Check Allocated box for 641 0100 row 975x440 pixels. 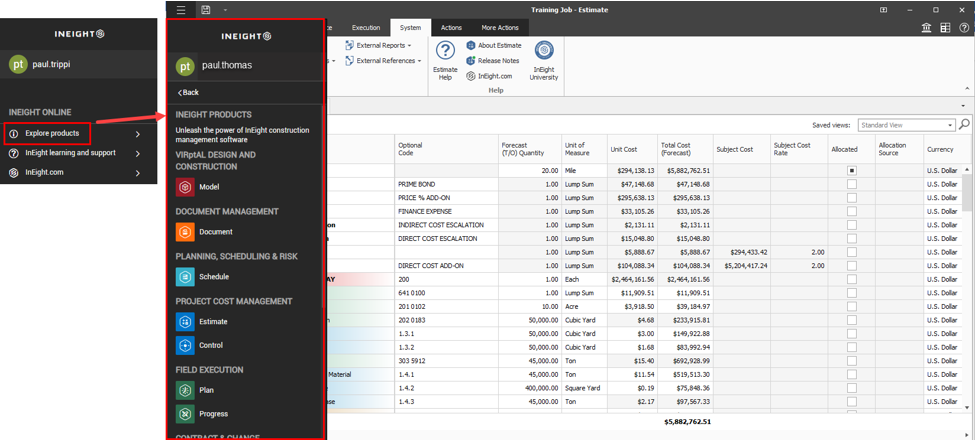[x=852, y=293]
